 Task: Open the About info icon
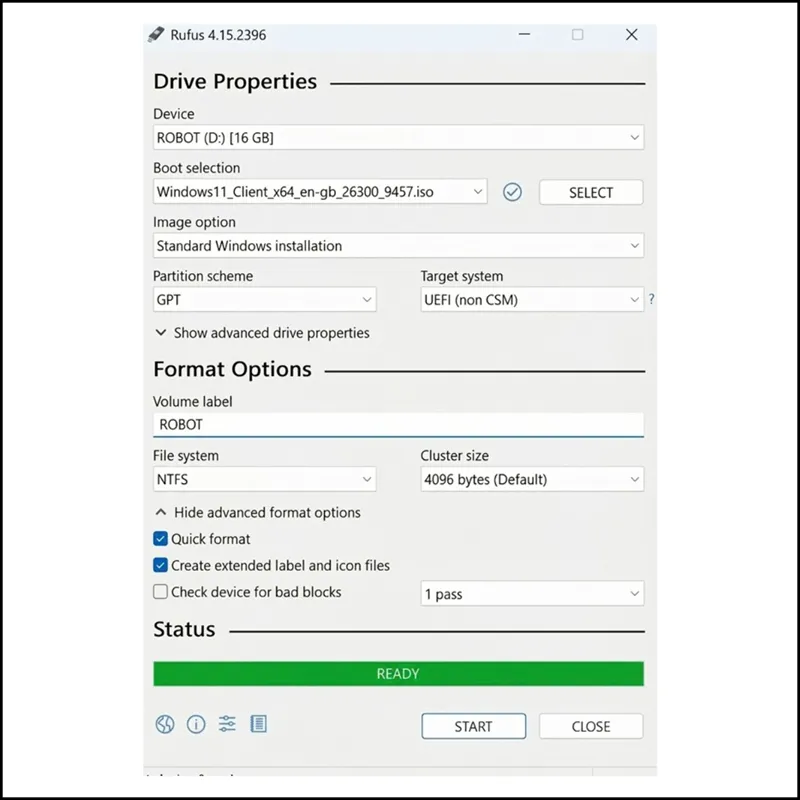coord(196,724)
